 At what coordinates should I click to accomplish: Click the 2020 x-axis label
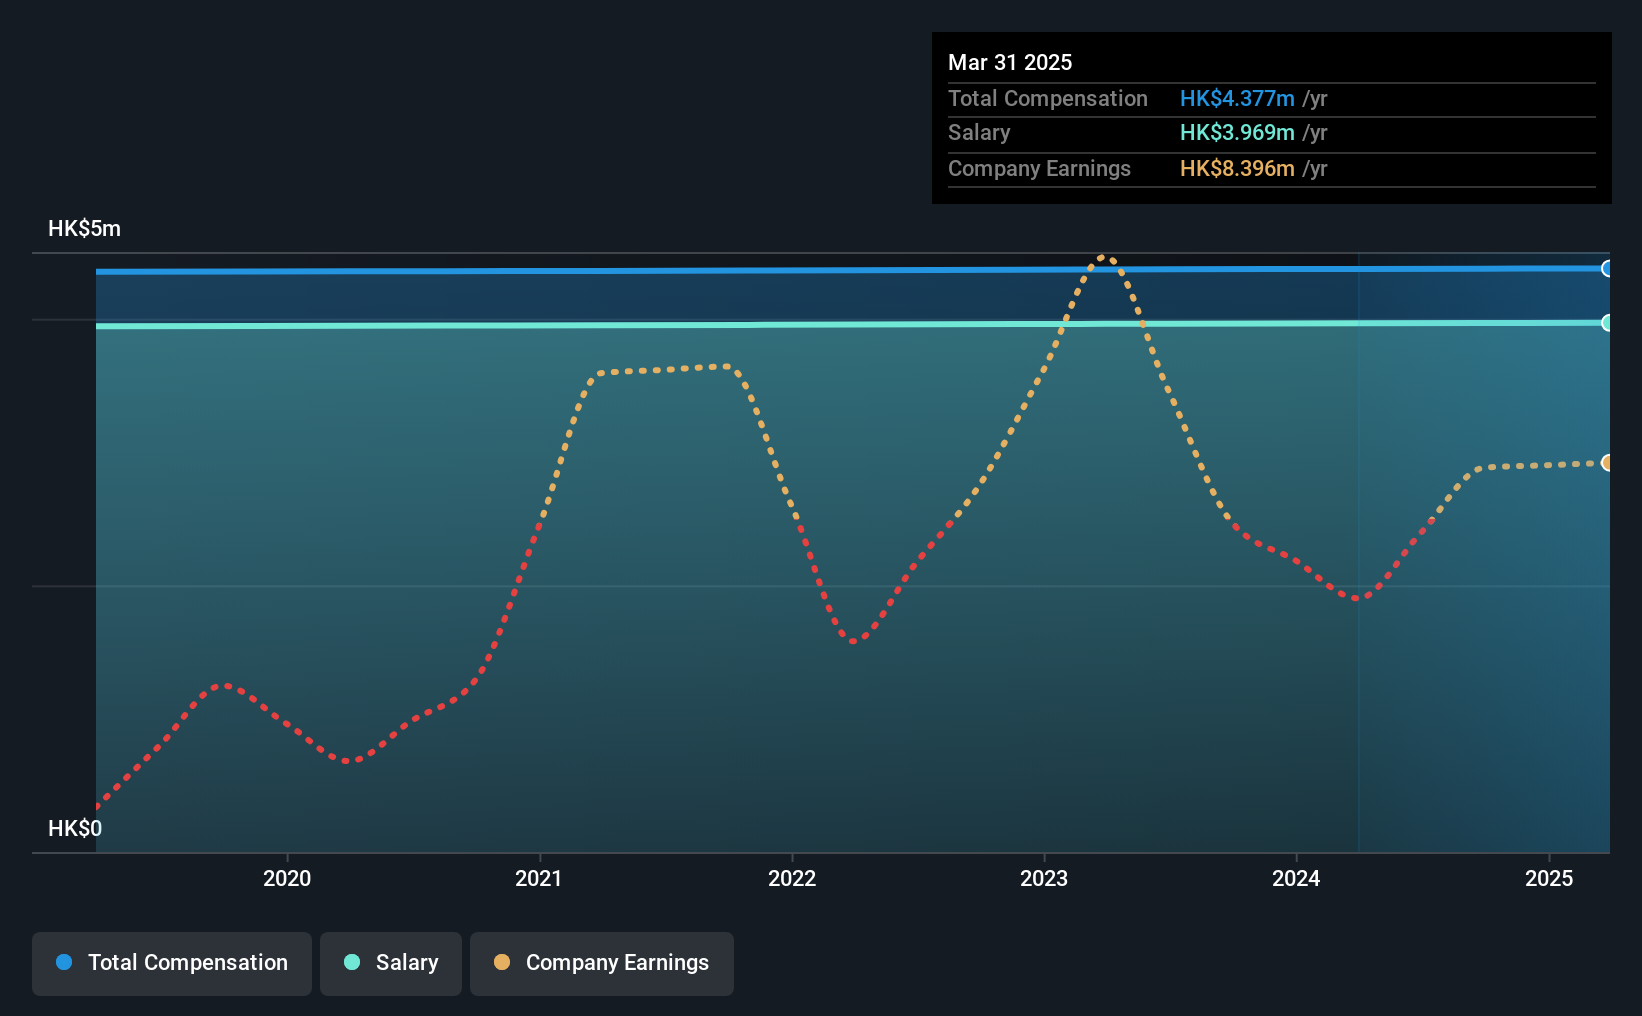coord(287,878)
